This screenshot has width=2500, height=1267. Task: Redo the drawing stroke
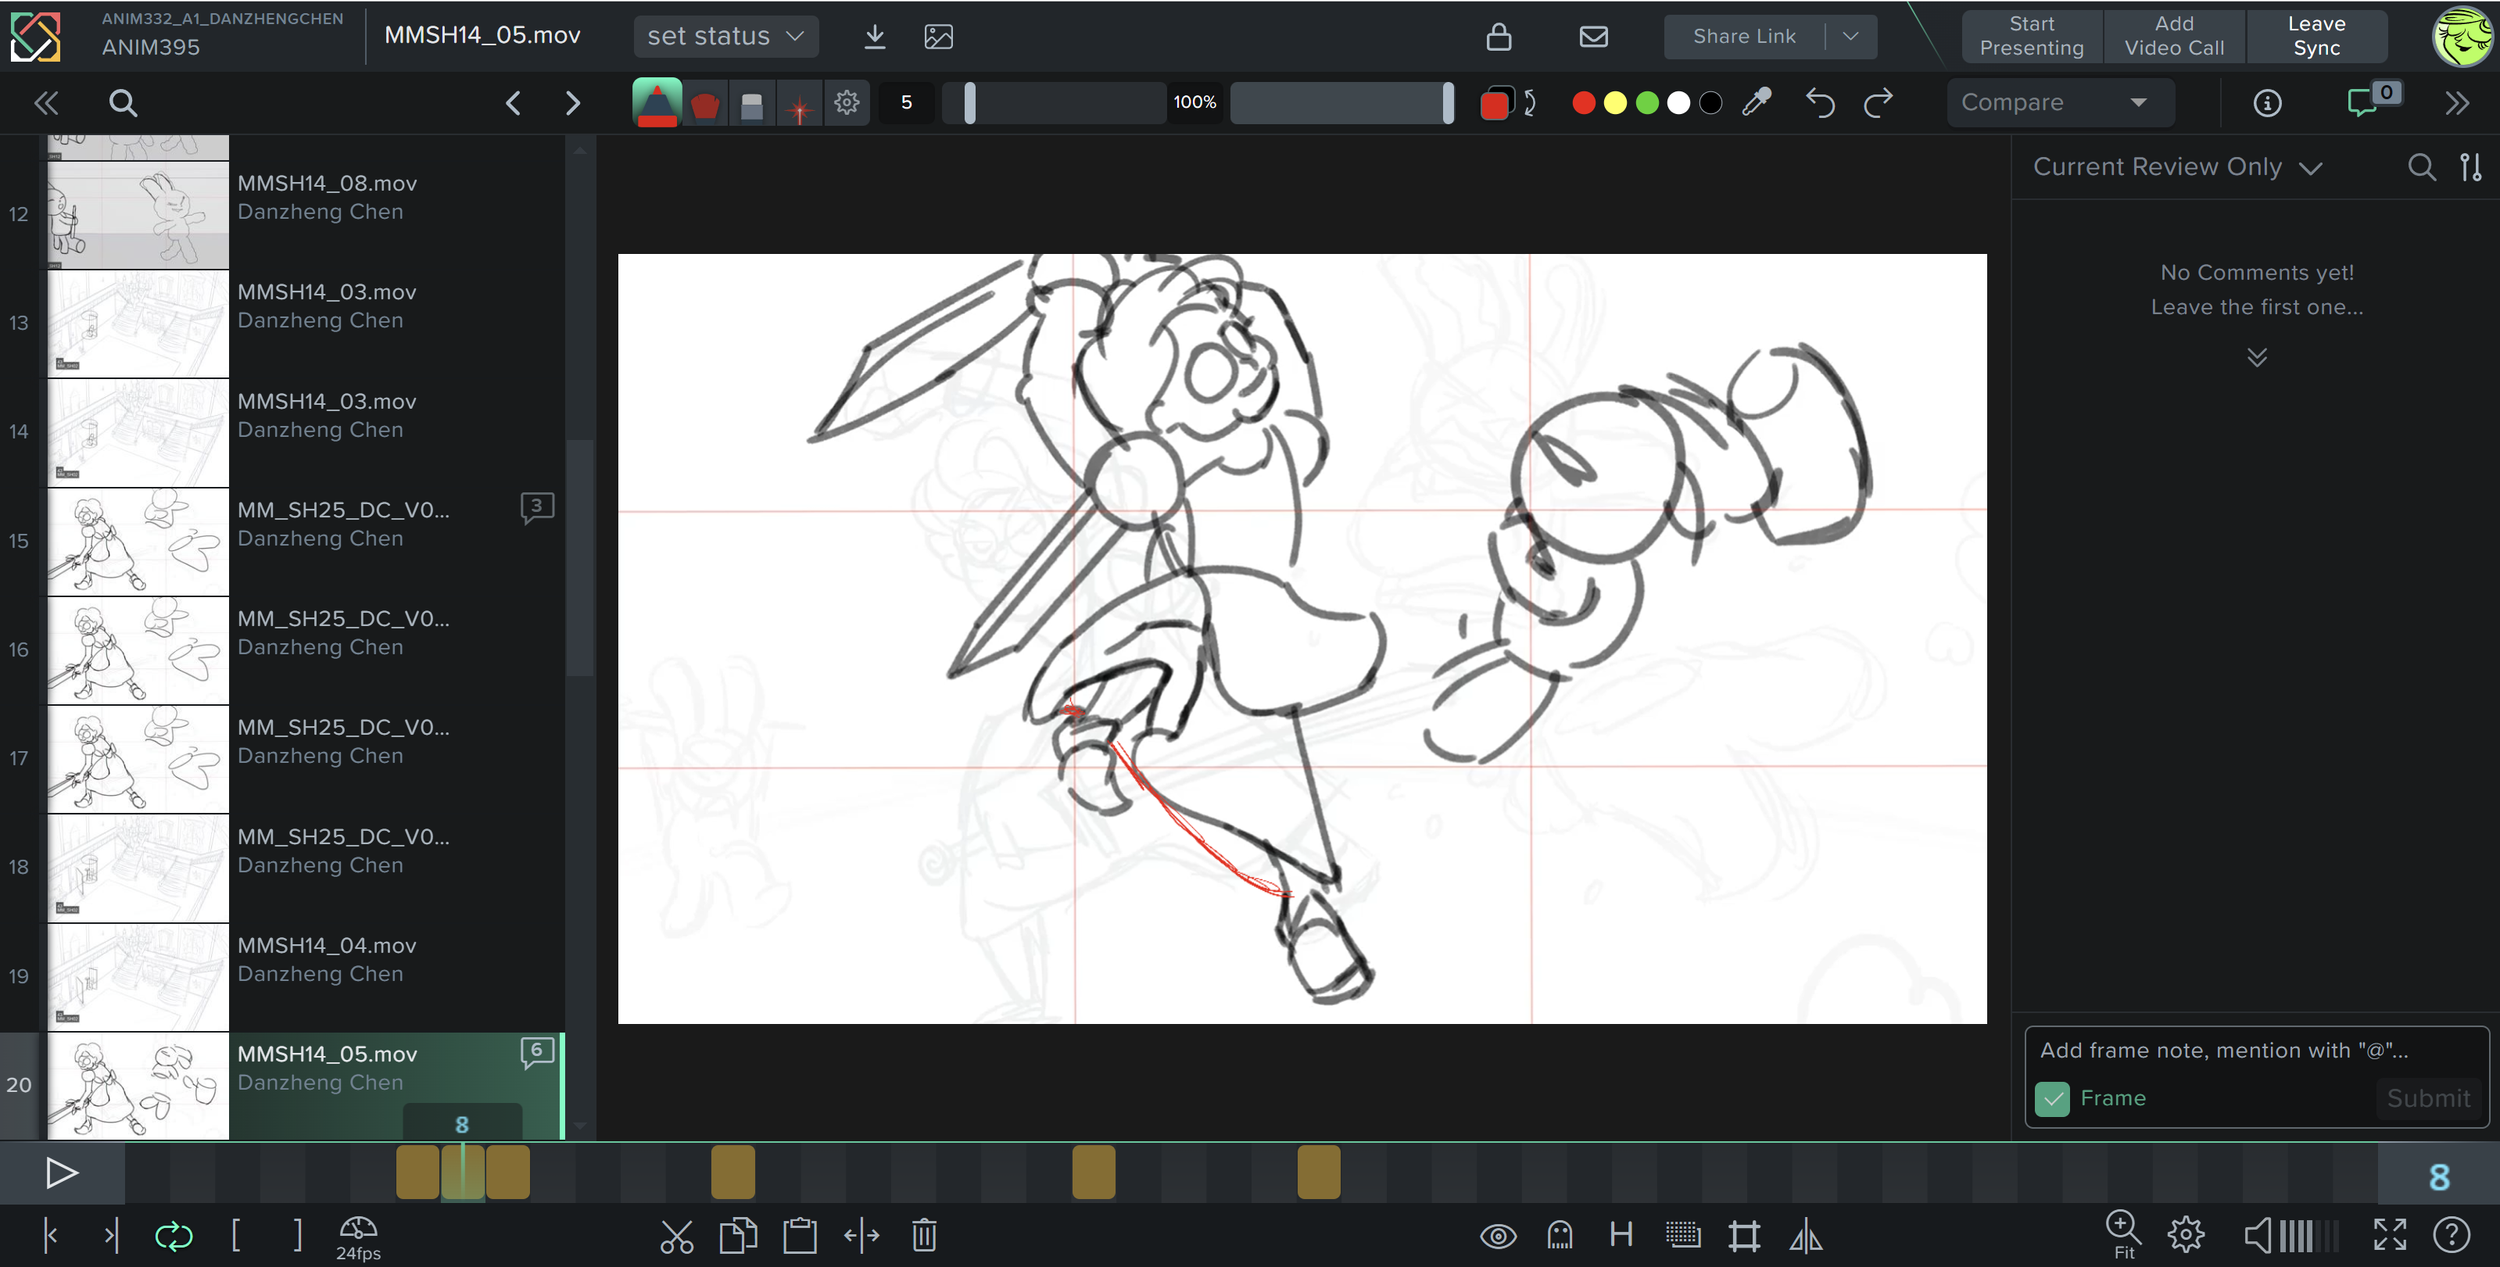pos(1878,102)
